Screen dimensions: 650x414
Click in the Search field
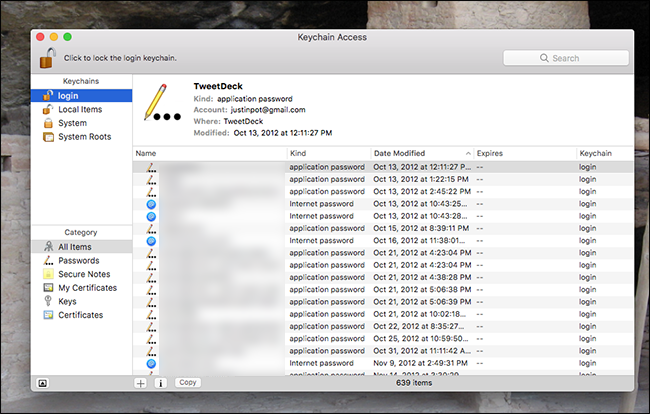(x=566, y=58)
